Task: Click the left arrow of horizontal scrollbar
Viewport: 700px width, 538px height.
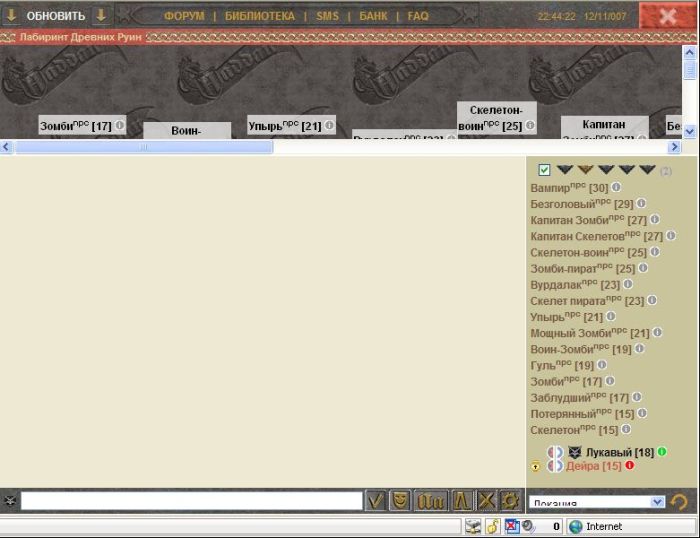Action: point(6,147)
